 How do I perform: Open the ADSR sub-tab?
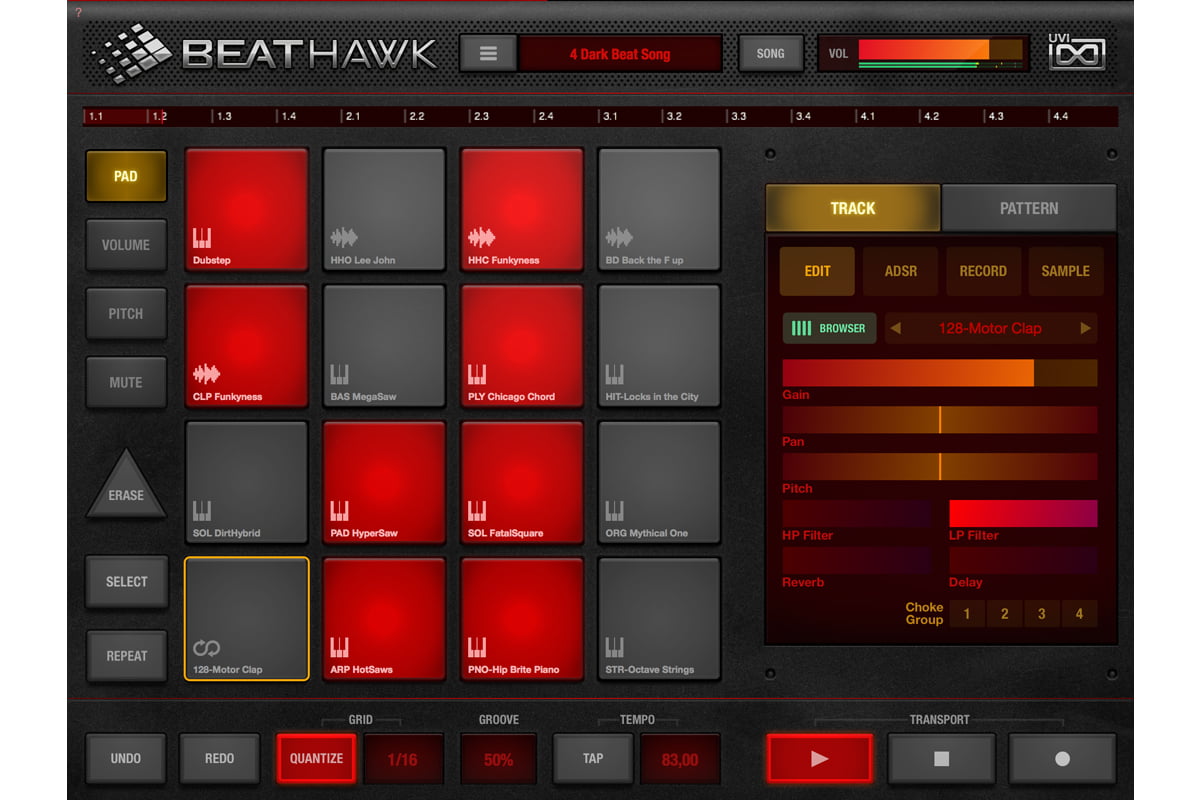pyautogui.click(x=900, y=271)
